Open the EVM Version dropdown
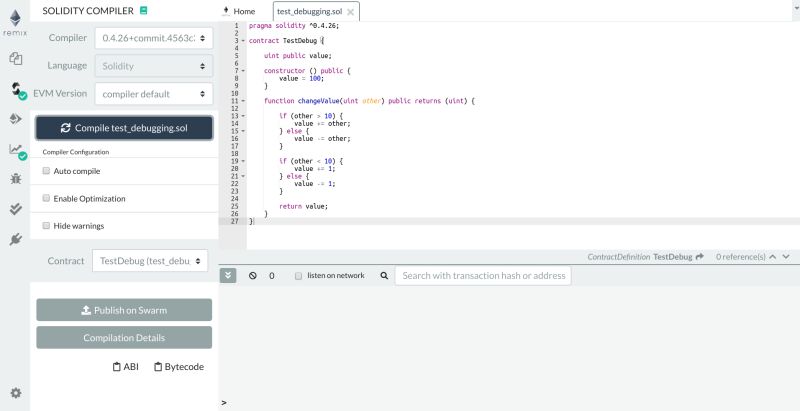The width and height of the screenshot is (800, 411). click(x=154, y=94)
